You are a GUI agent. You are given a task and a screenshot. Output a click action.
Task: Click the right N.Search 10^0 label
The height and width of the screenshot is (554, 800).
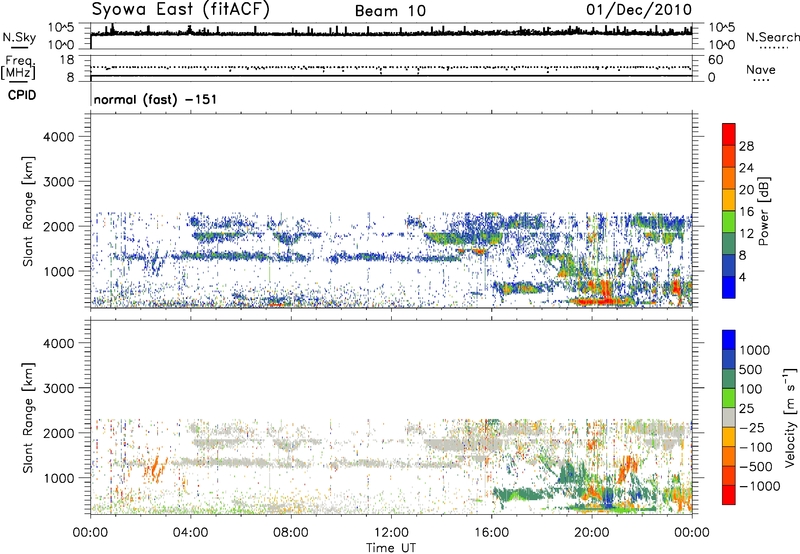tap(722, 45)
